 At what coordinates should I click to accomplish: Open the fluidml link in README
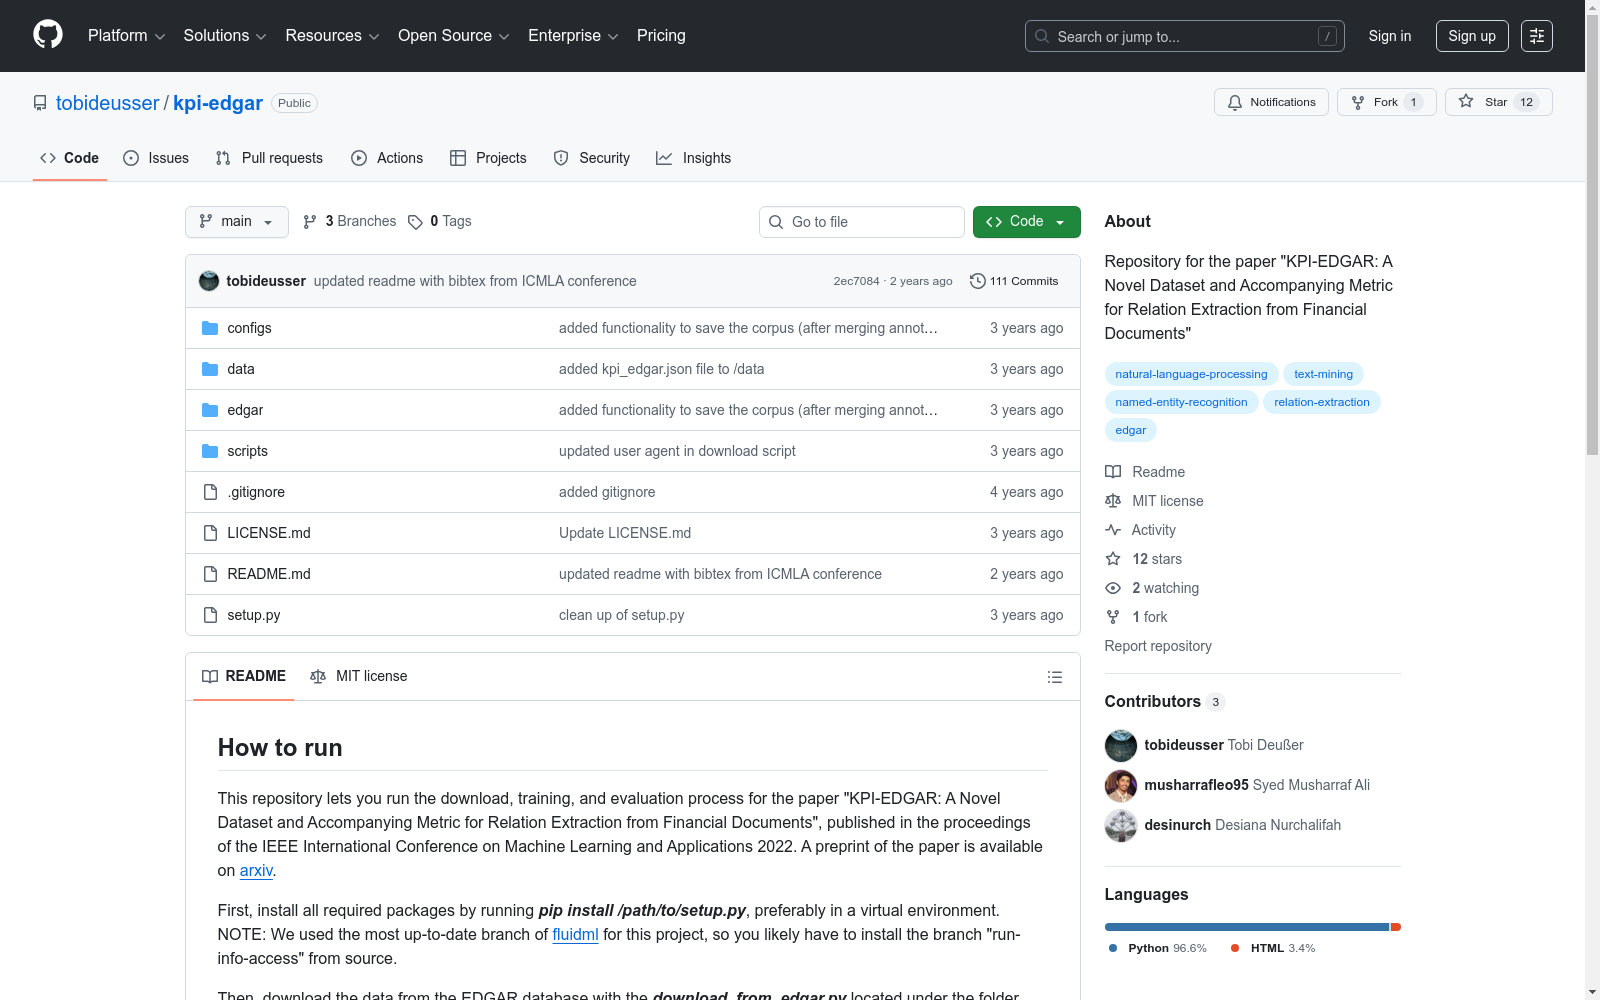coord(575,934)
